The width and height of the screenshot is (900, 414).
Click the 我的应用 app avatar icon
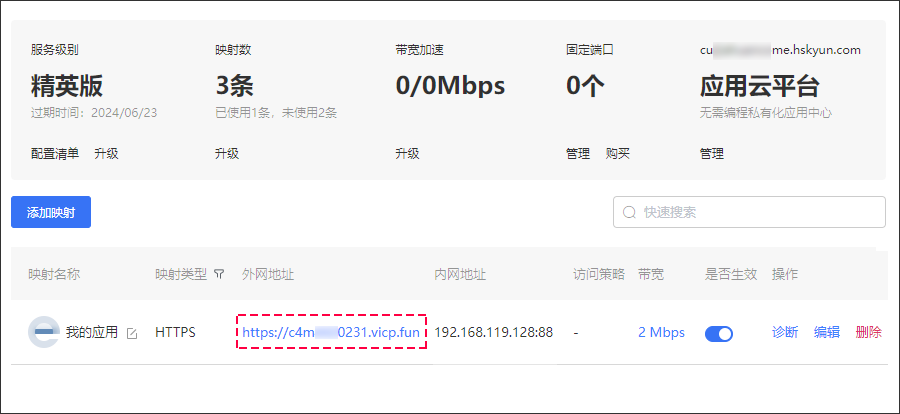point(44,332)
